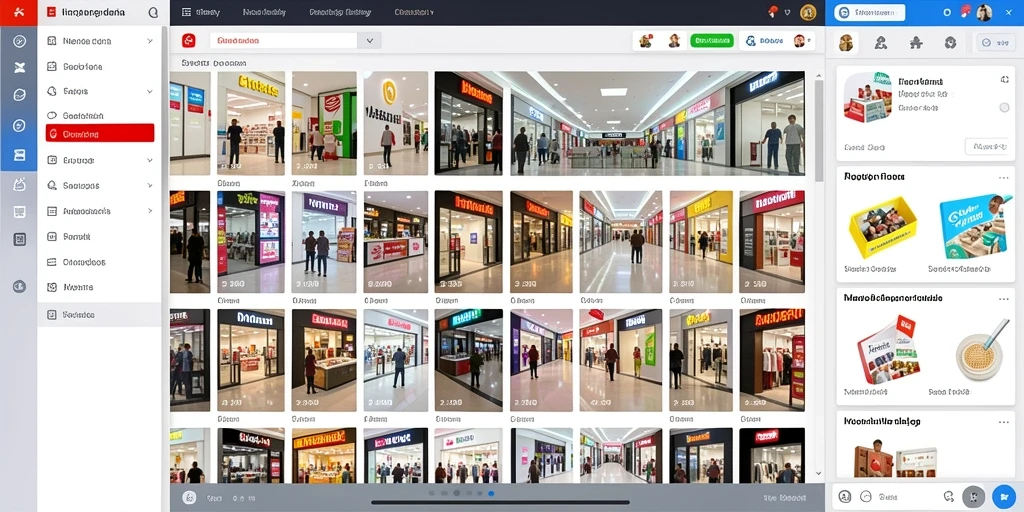Select the highlighted stacked-bars icon in the blue rail
The width and height of the screenshot is (1024, 512).
19,155
